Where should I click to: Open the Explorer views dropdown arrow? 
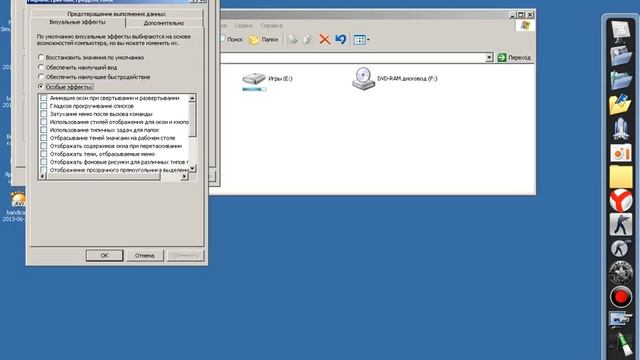click(368, 40)
